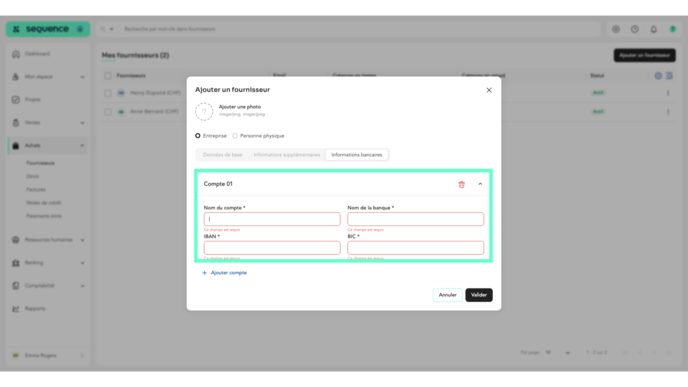Collapse the Compte 01 section

480,184
